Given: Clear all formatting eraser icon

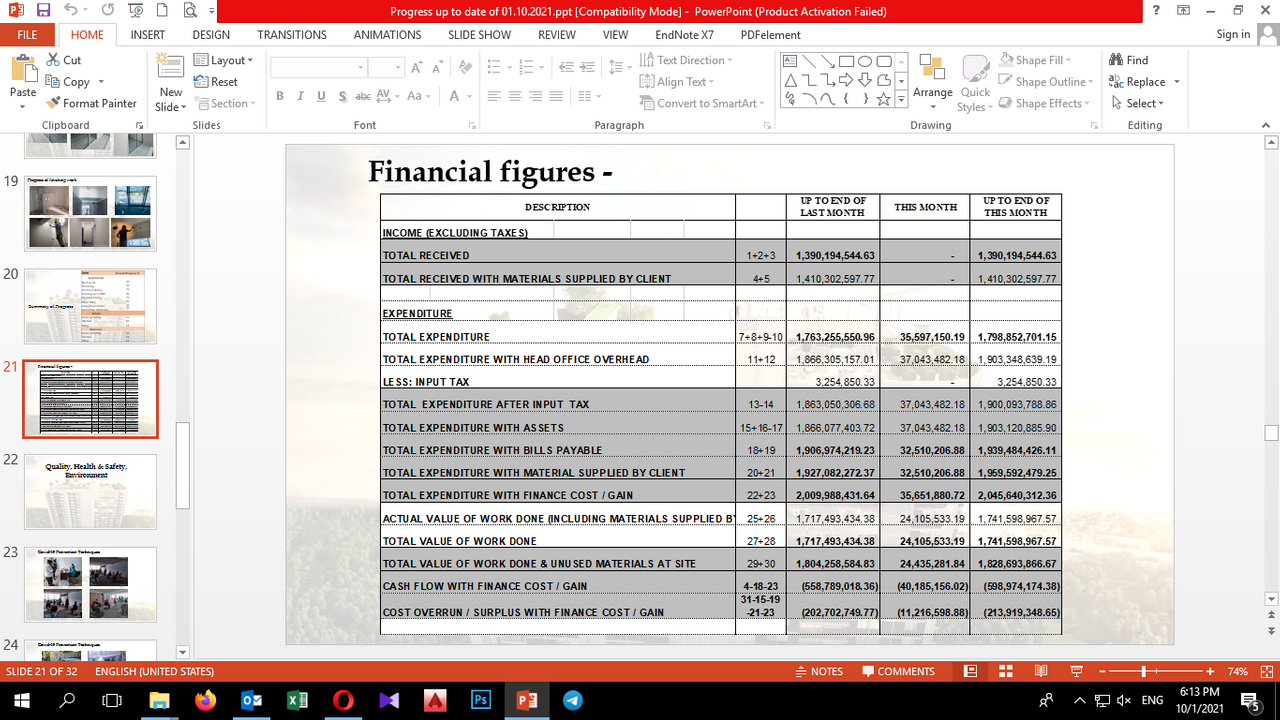Looking at the screenshot, I should tap(463, 68).
